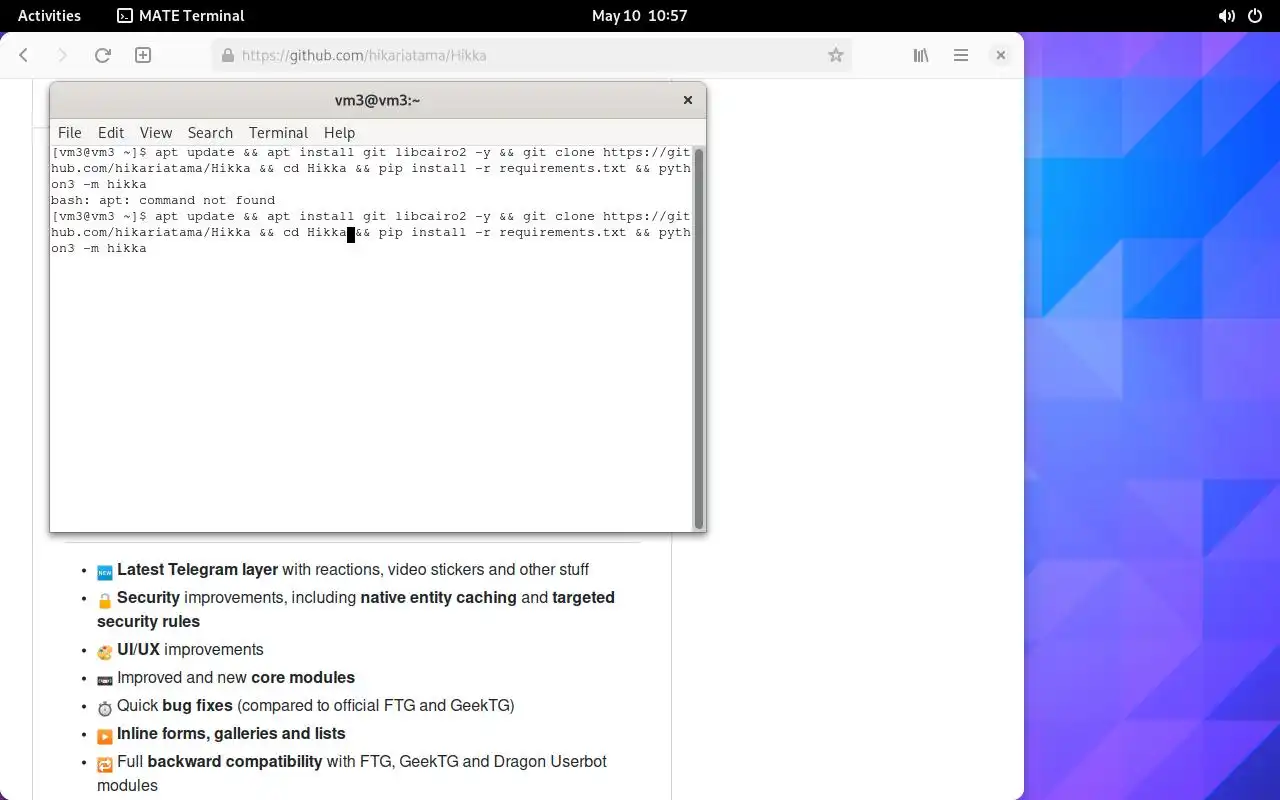The width and height of the screenshot is (1280, 800).
Task: Click 'Full backward compatibility' list item
Action: coord(352,773)
